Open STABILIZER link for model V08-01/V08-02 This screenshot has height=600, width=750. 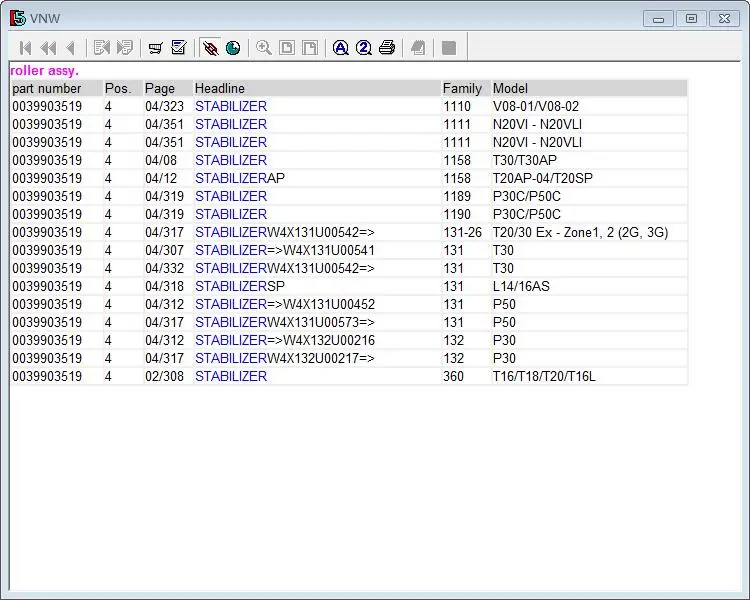click(x=231, y=107)
